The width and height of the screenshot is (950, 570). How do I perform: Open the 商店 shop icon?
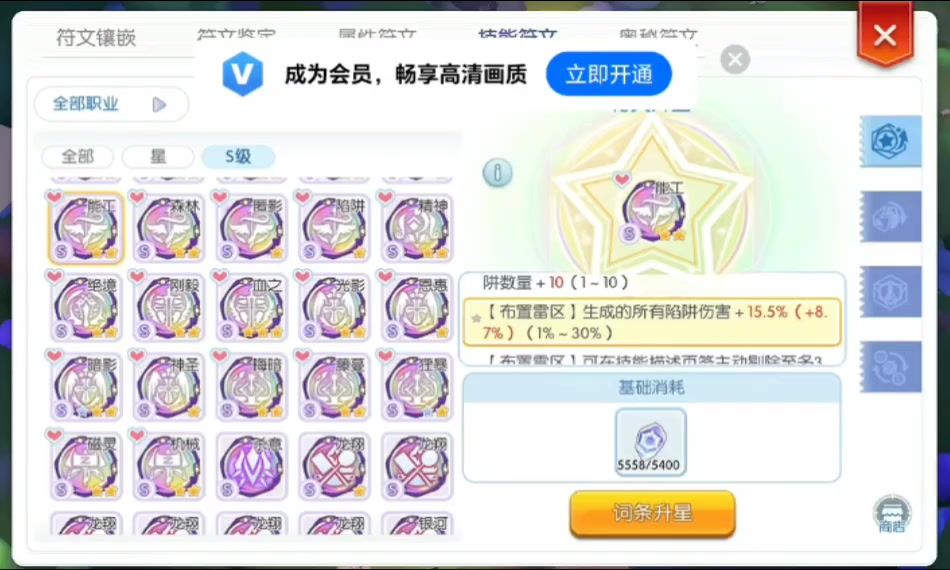tap(892, 514)
